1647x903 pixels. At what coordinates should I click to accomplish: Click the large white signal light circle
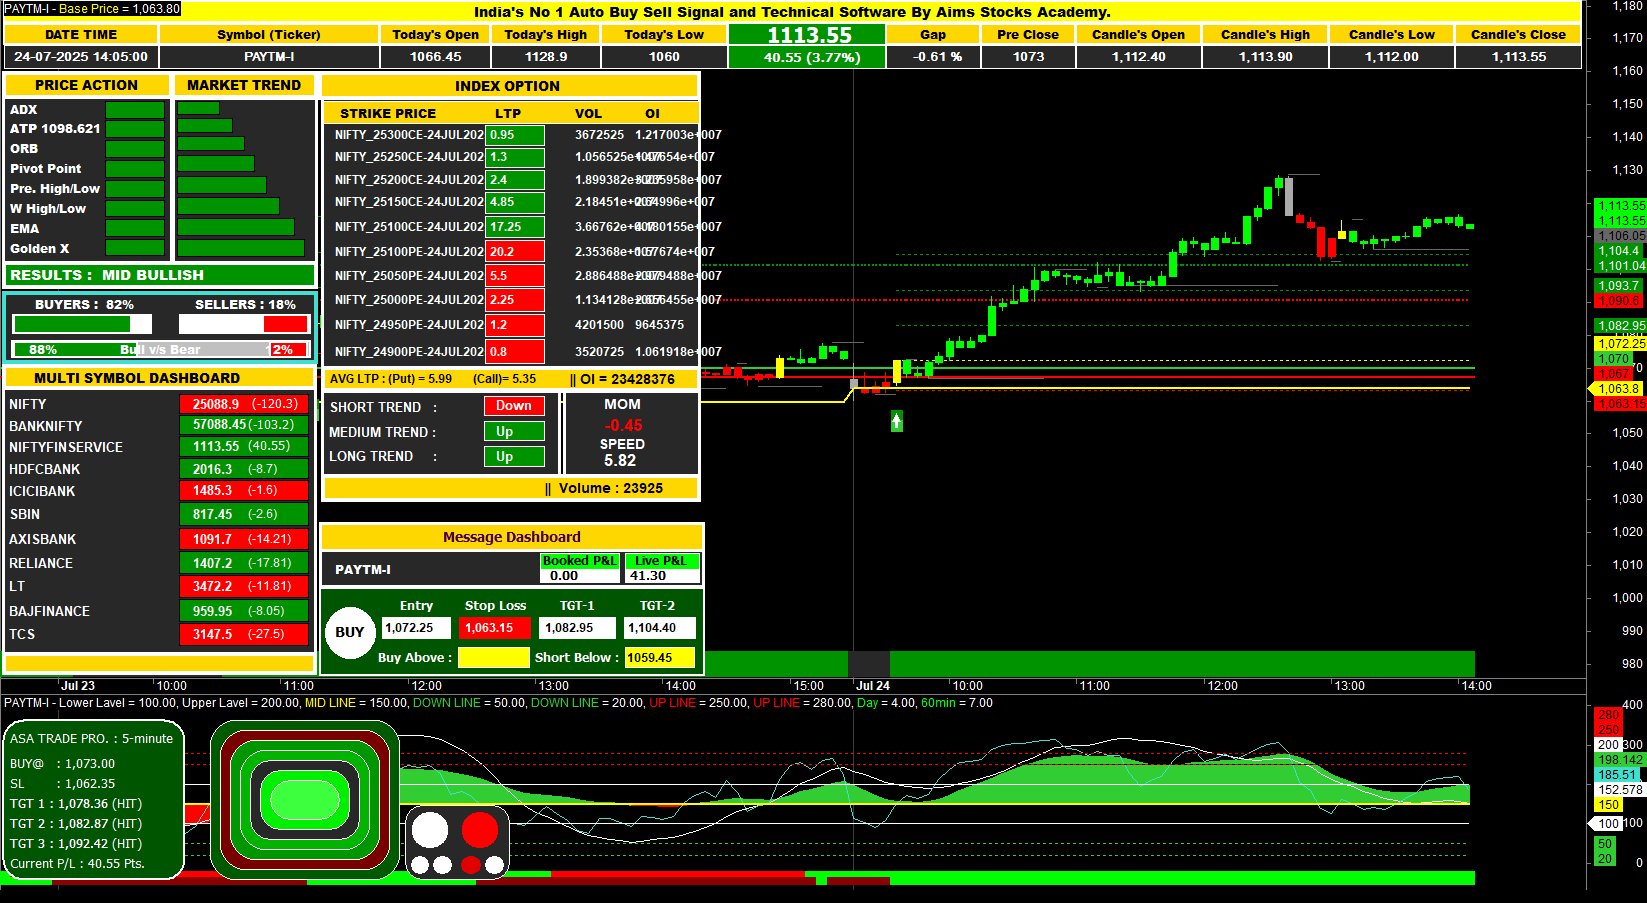pos(430,830)
